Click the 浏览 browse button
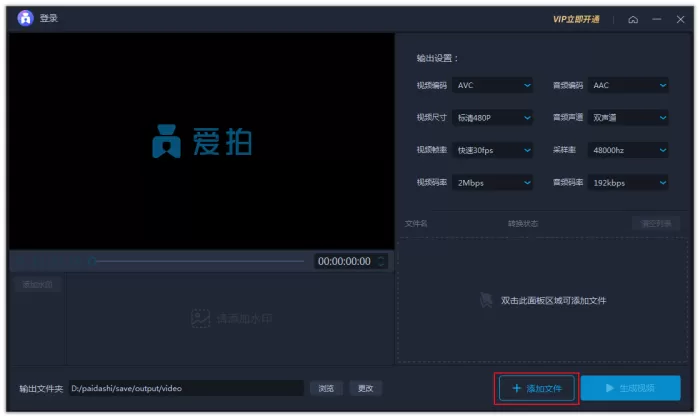The height and width of the screenshot is (418, 700). 326,389
